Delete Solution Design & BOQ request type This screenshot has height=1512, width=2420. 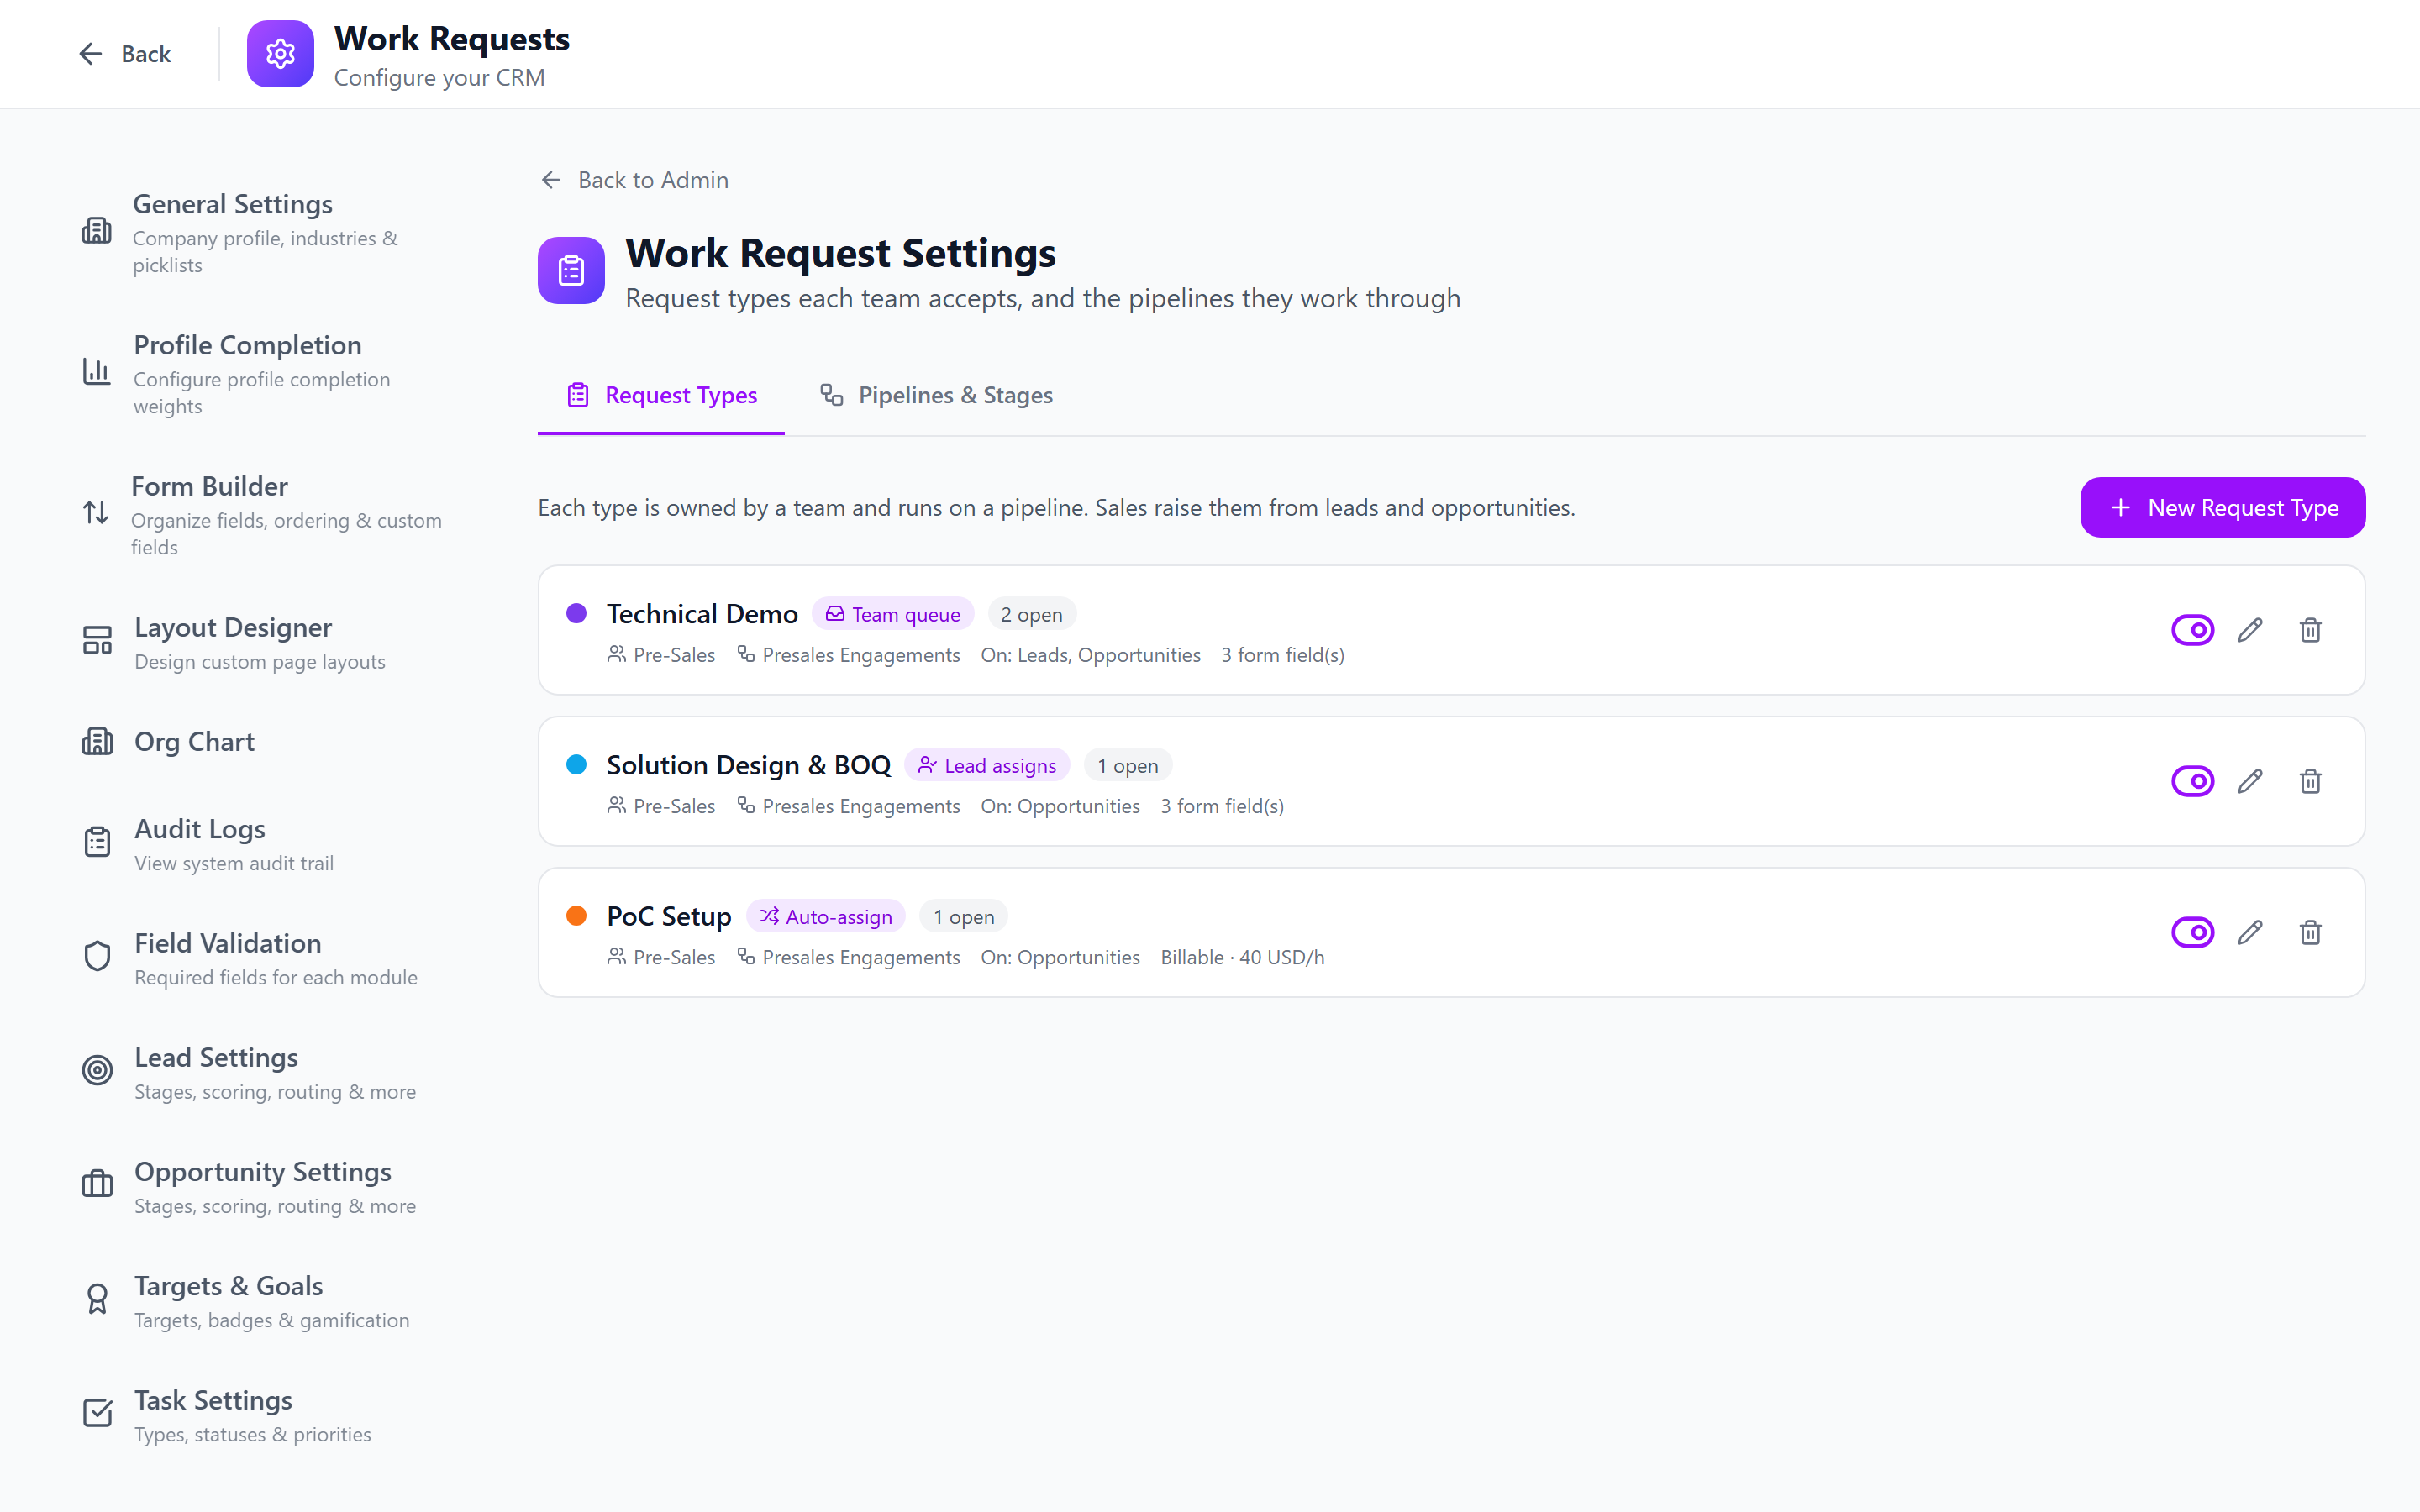click(2310, 781)
